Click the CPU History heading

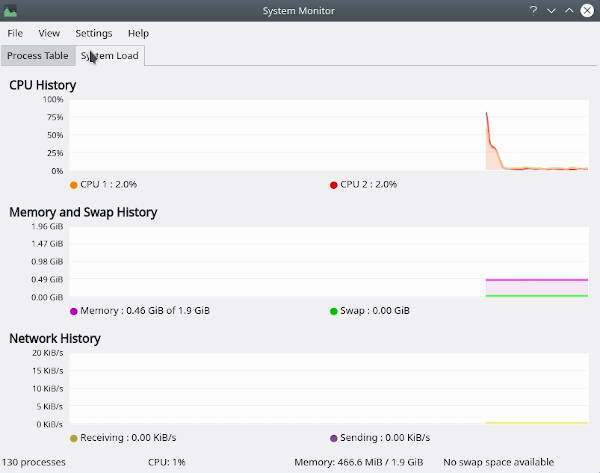pyautogui.click(x=42, y=85)
